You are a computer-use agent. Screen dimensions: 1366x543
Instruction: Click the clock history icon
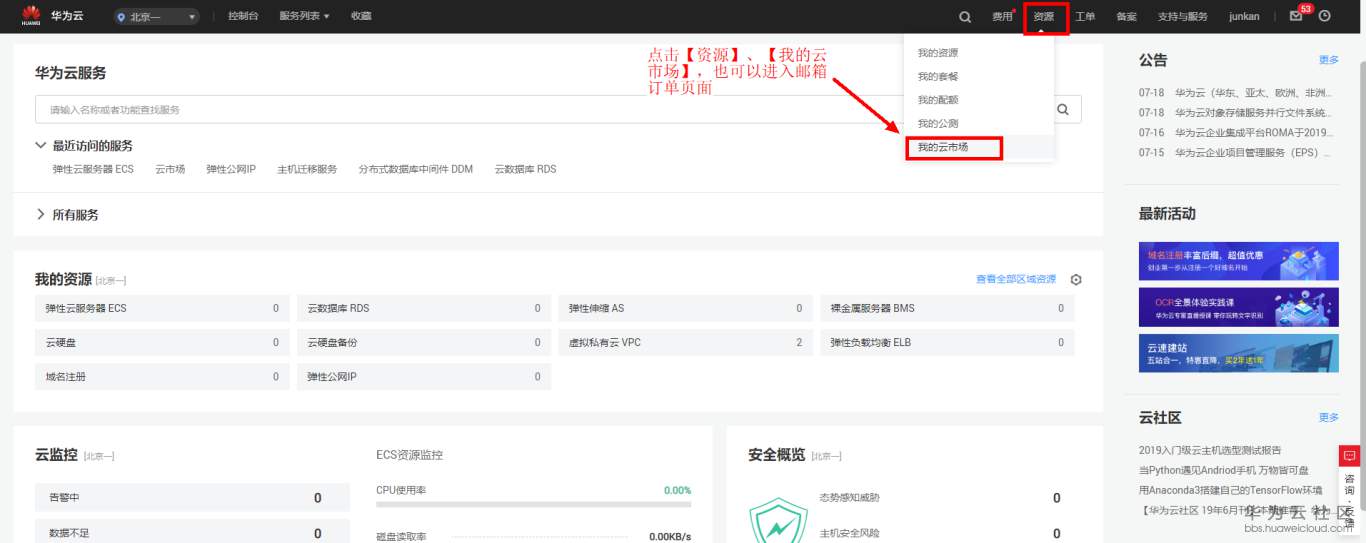[1325, 16]
